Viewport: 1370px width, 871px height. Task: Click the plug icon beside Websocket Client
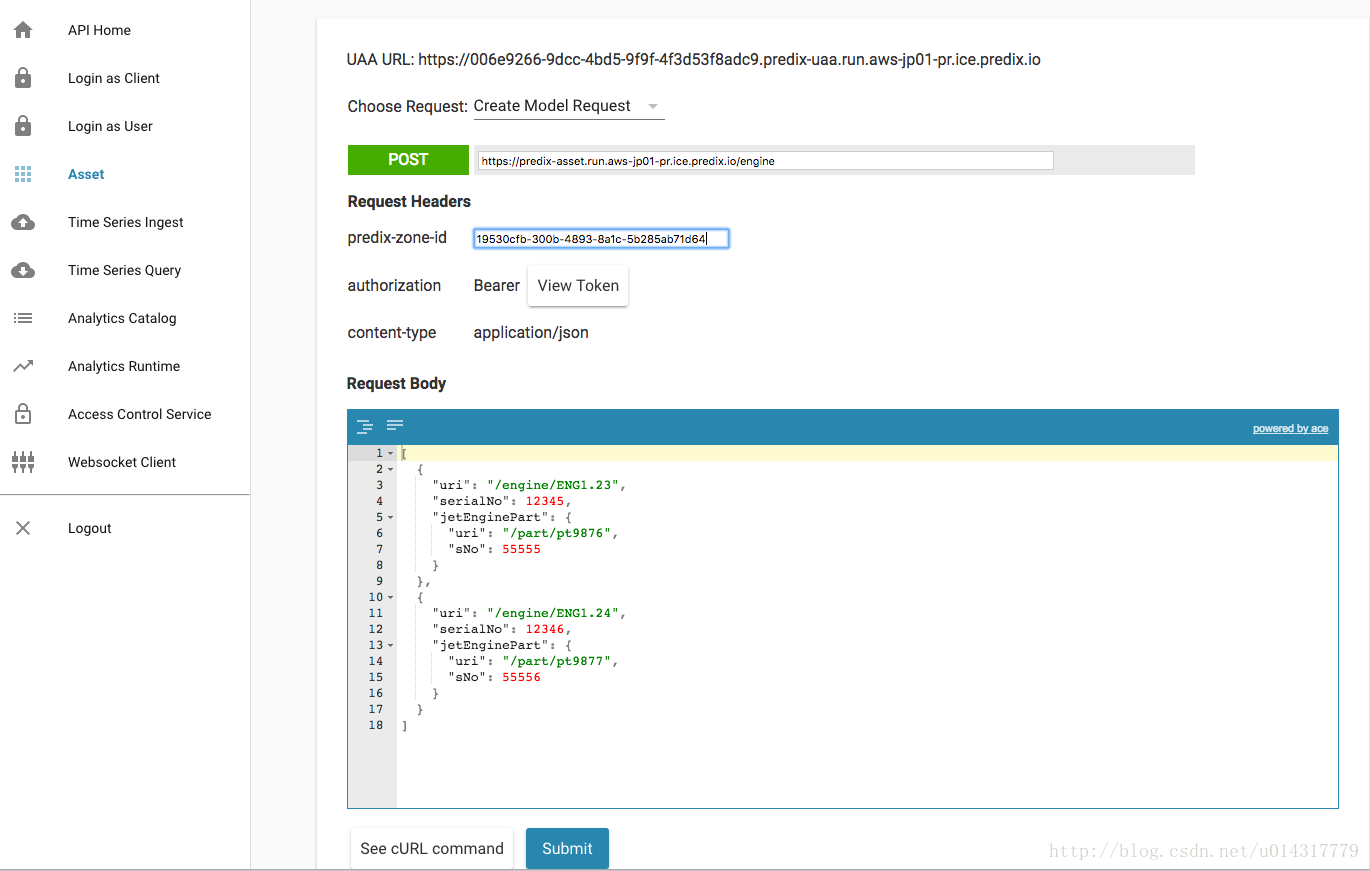coord(23,462)
